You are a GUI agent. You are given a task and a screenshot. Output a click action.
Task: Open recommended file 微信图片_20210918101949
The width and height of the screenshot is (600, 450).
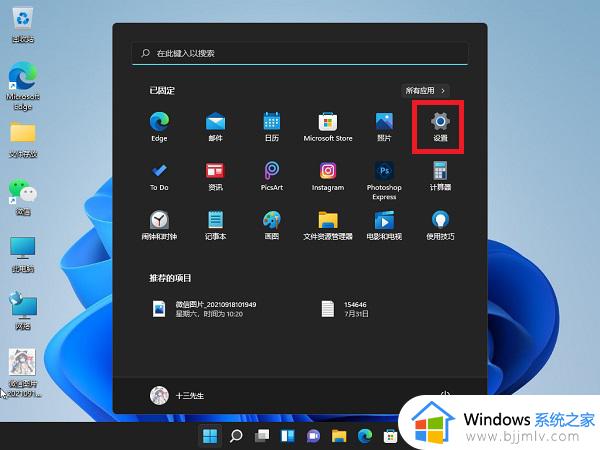[x=204, y=309]
